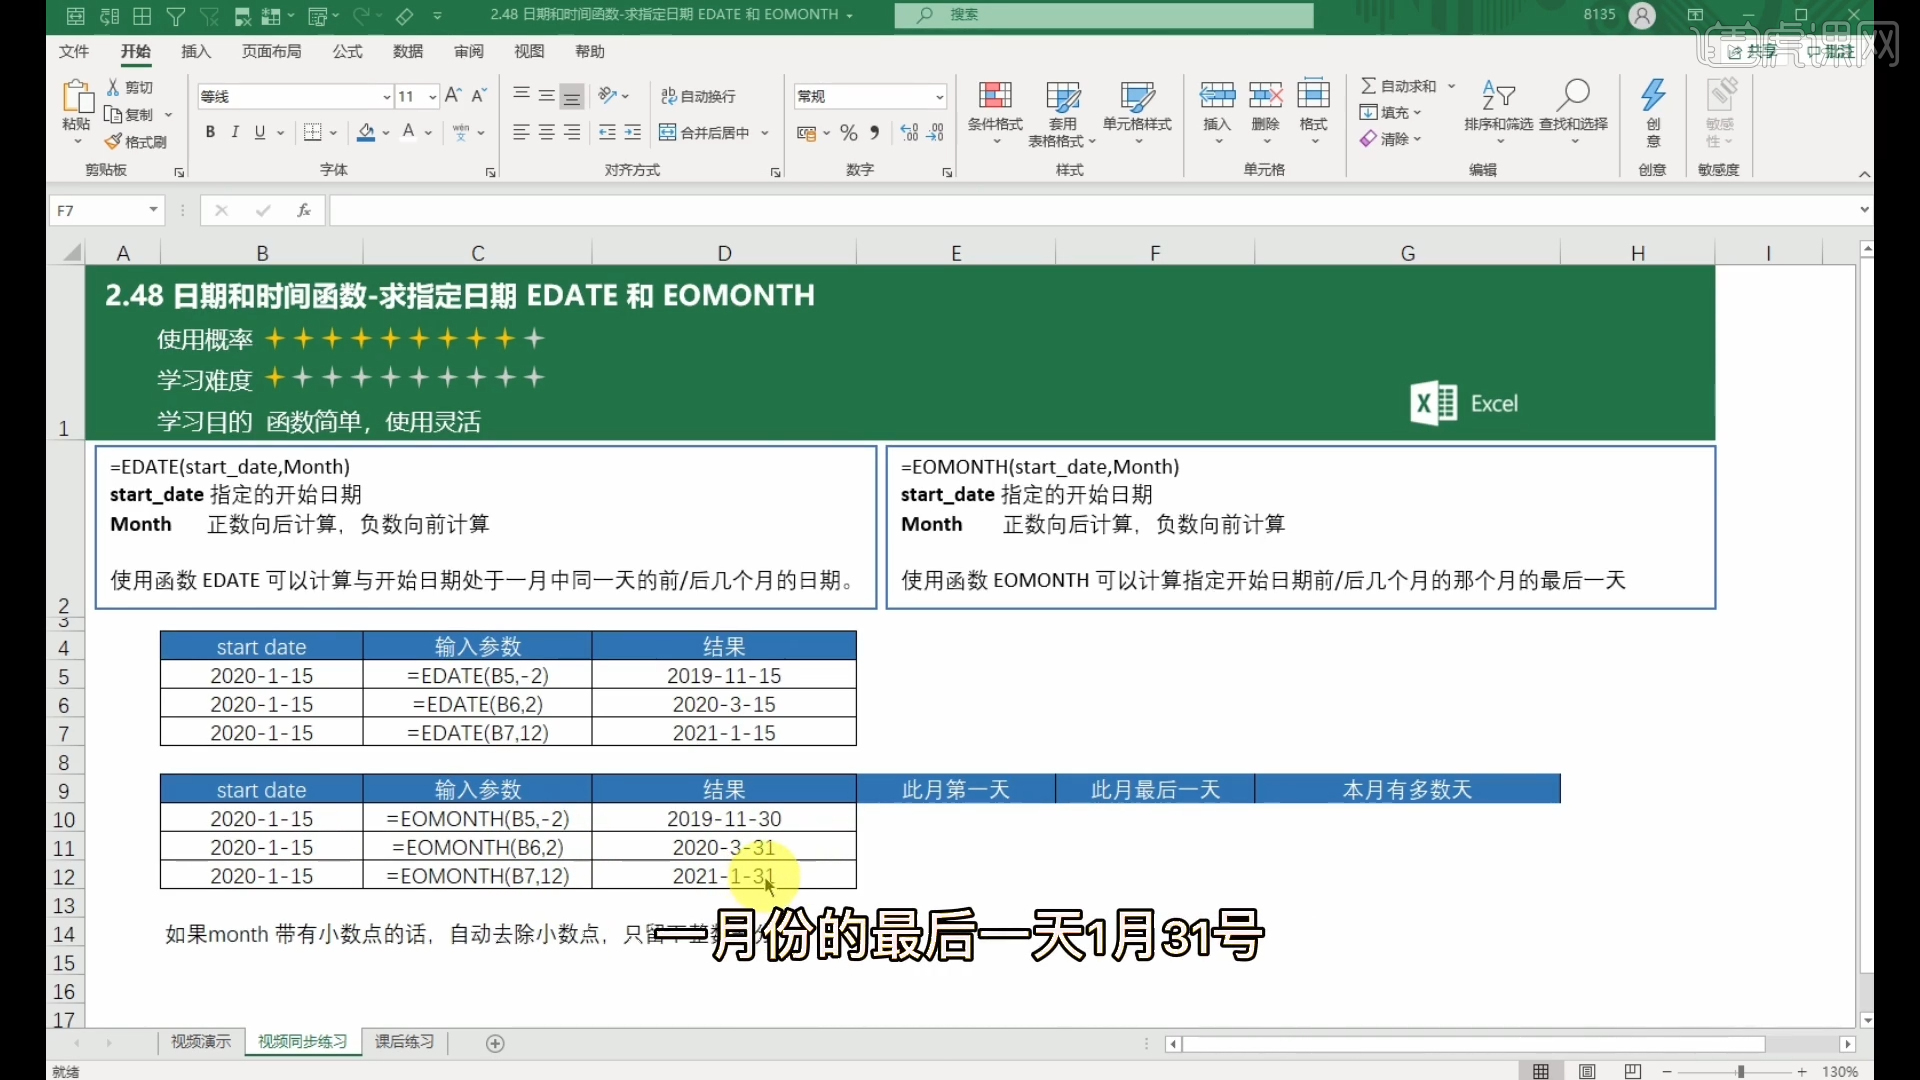Switch to the 插入 Insert tab
This screenshot has width=1920, height=1080.
tap(196, 51)
